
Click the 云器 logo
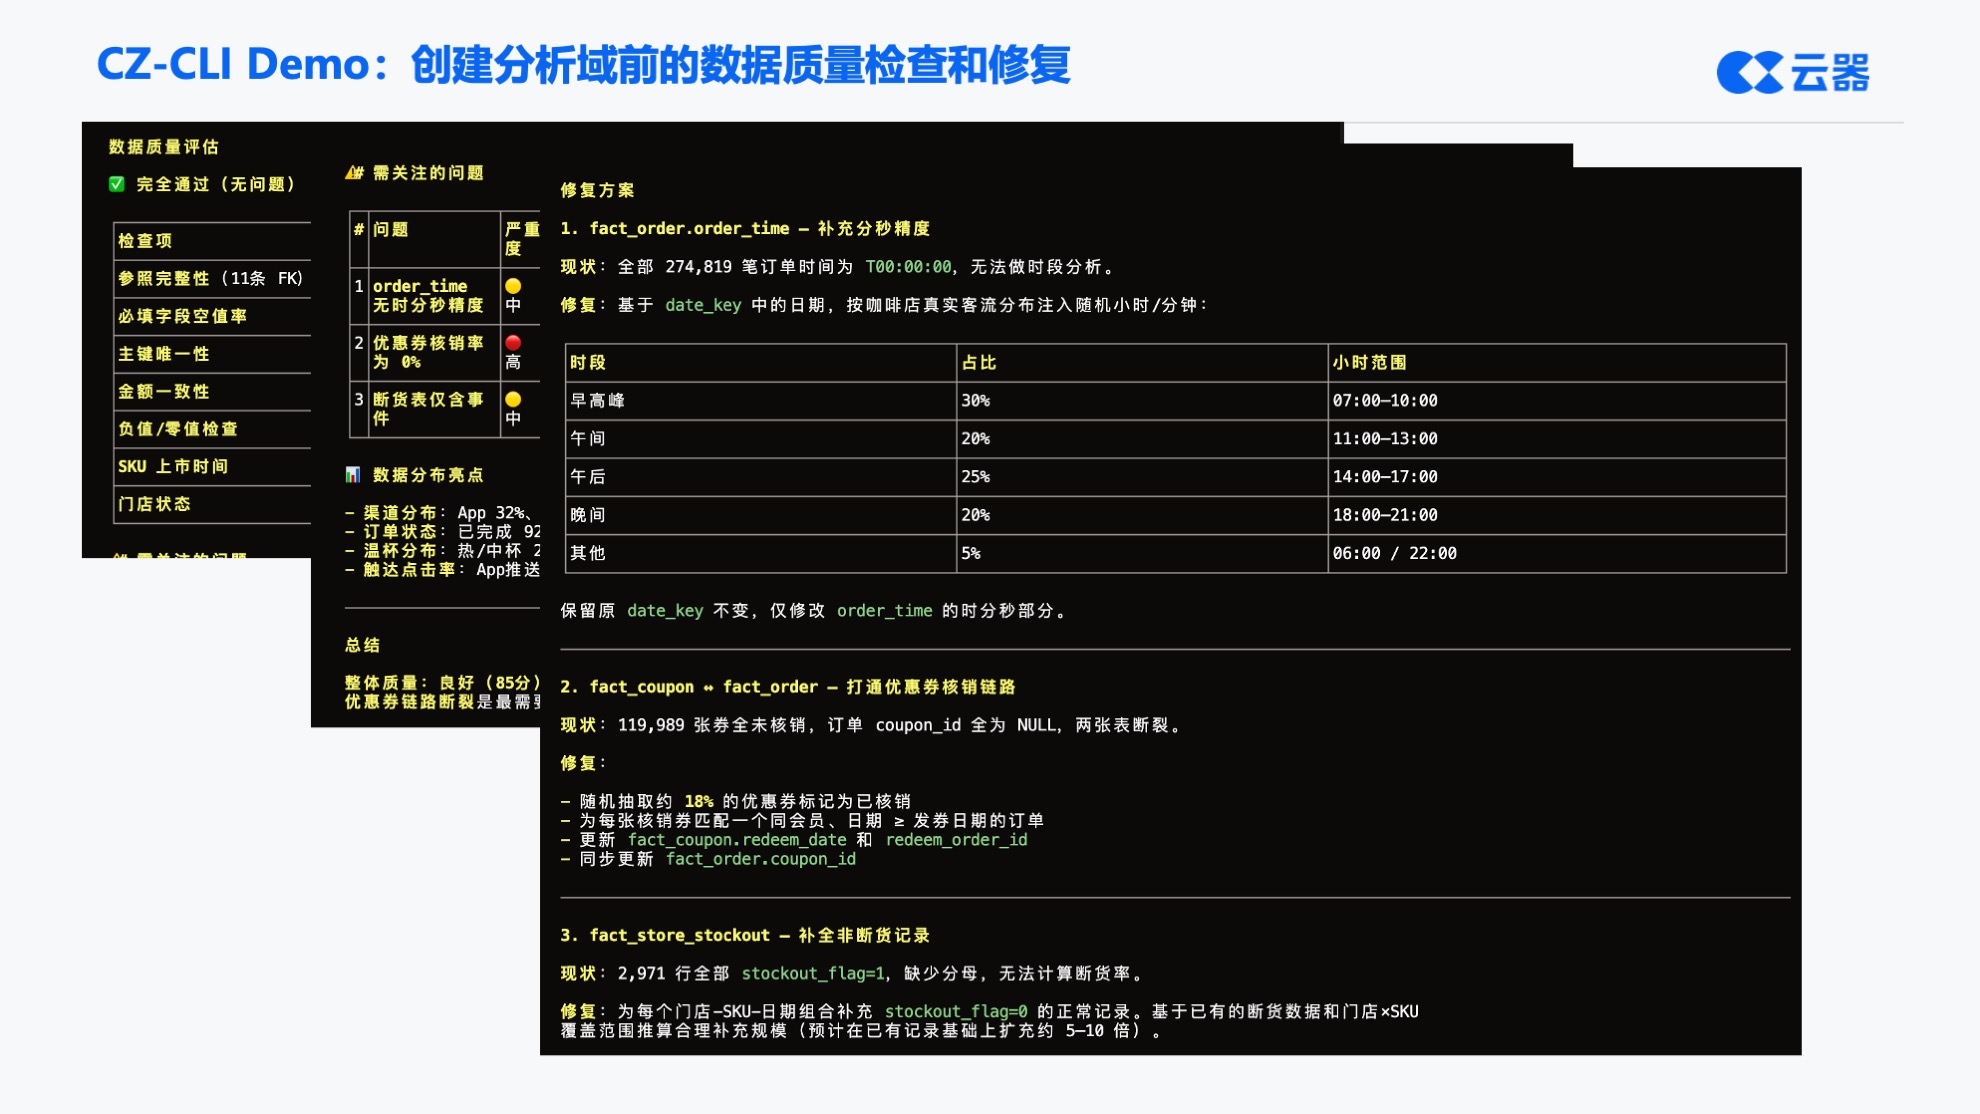click(1793, 72)
